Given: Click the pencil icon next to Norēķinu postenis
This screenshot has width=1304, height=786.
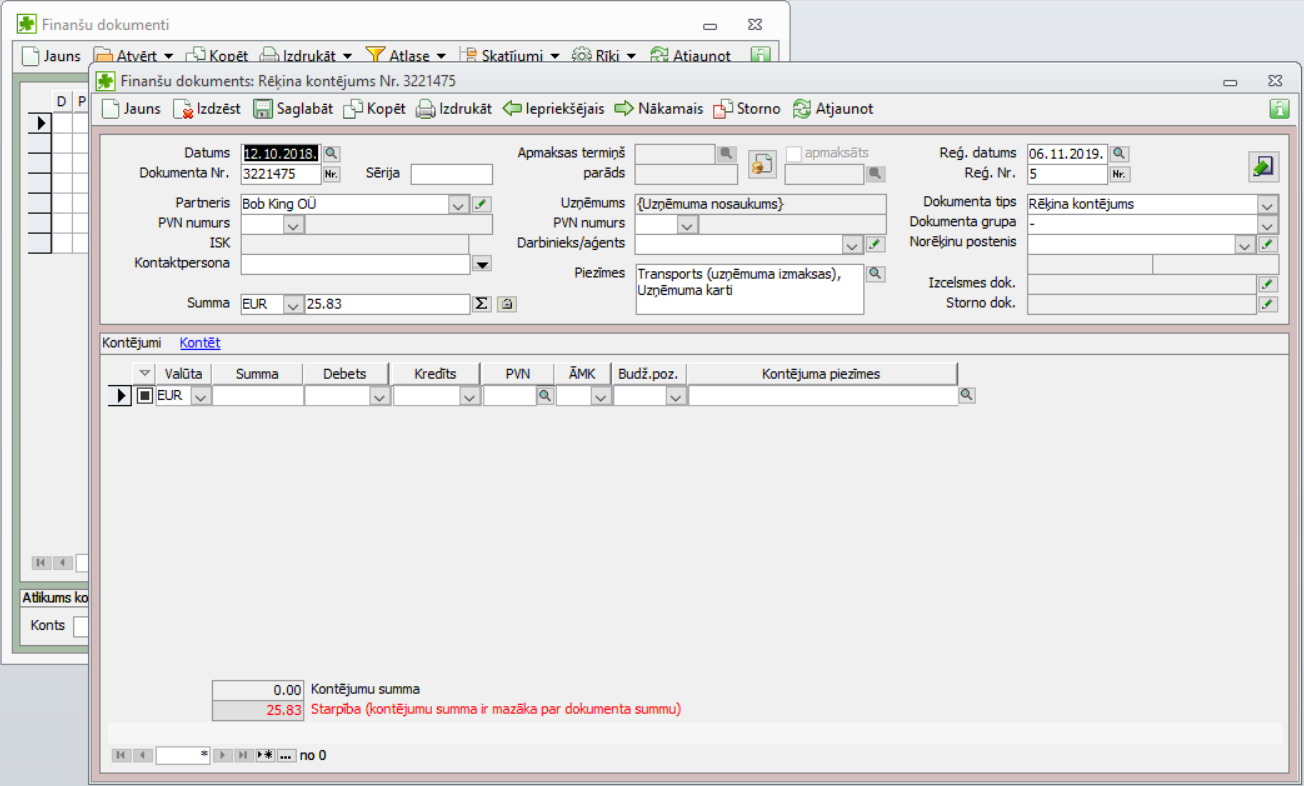Looking at the screenshot, I should click(x=1267, y=244).
